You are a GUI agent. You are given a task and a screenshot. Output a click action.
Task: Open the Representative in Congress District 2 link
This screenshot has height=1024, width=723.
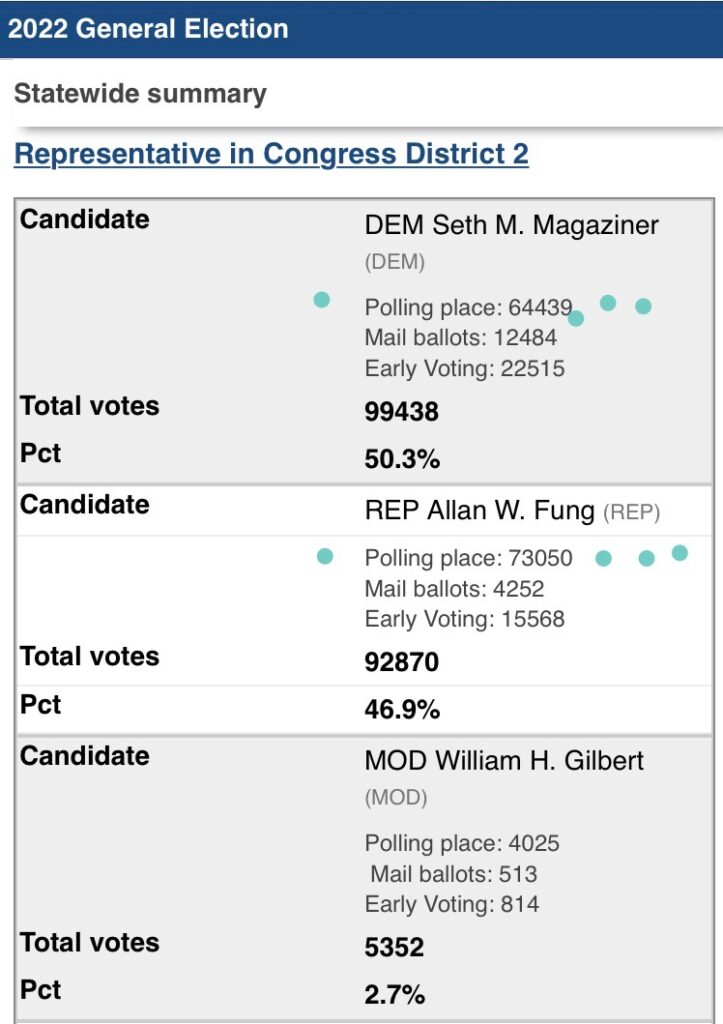271,154
